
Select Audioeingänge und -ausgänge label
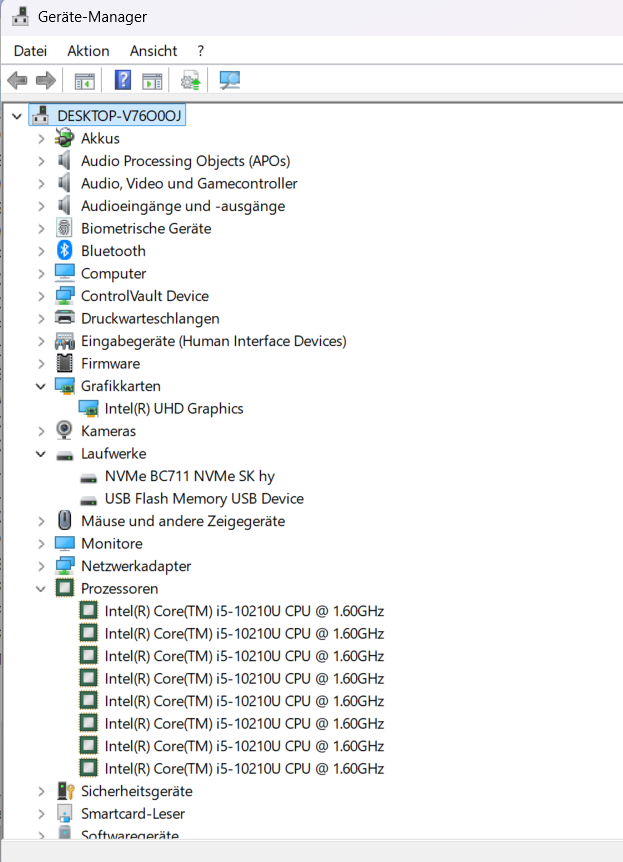point(183,206)
